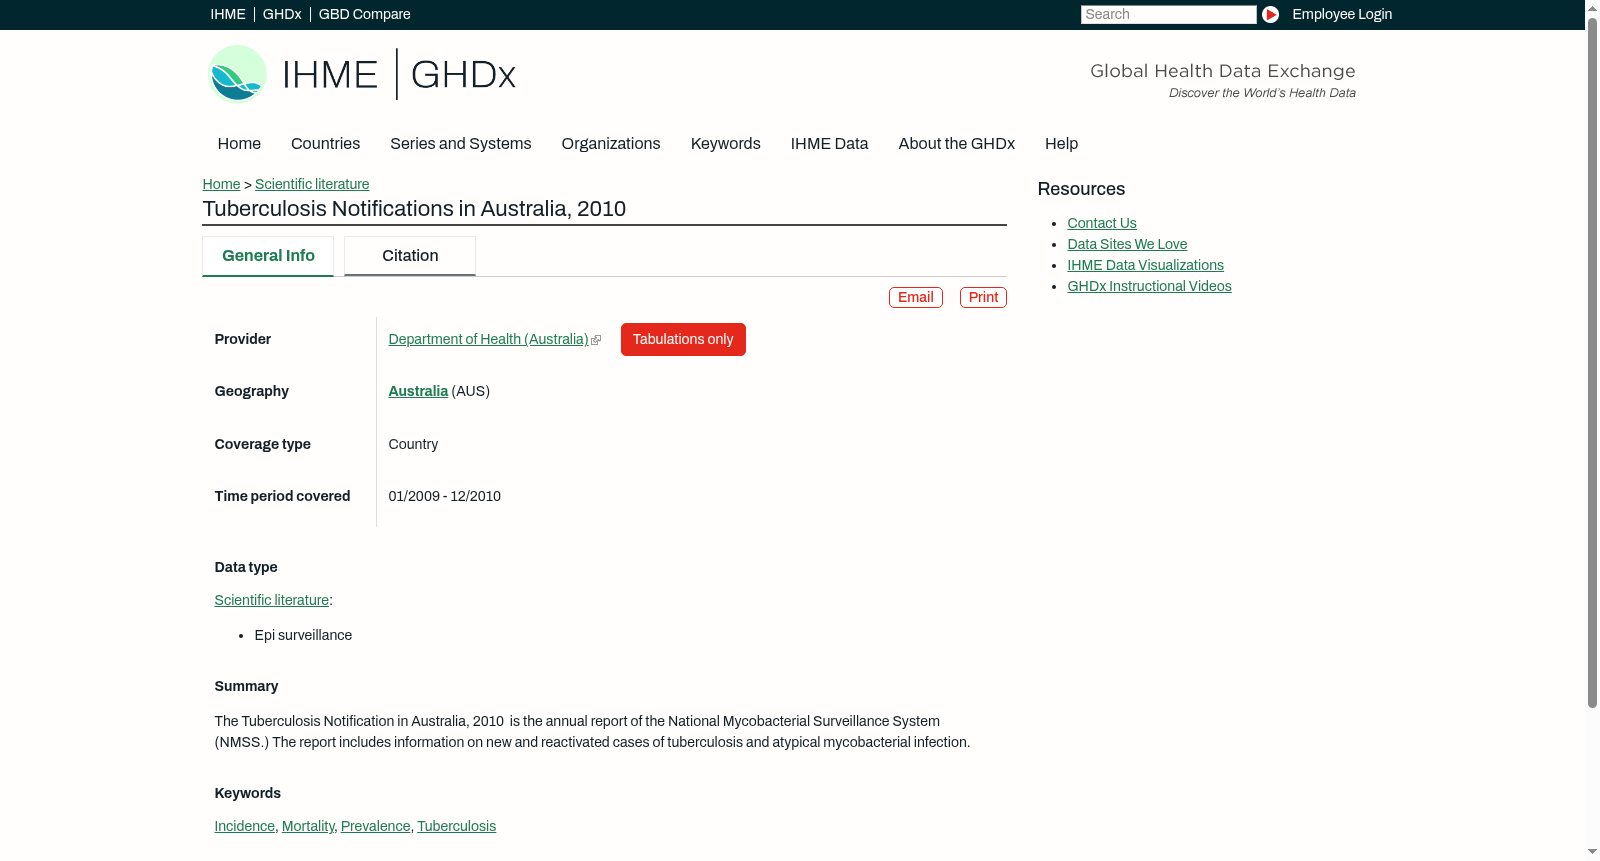Click the Home breadcrumb link

(x=221, y=184)
